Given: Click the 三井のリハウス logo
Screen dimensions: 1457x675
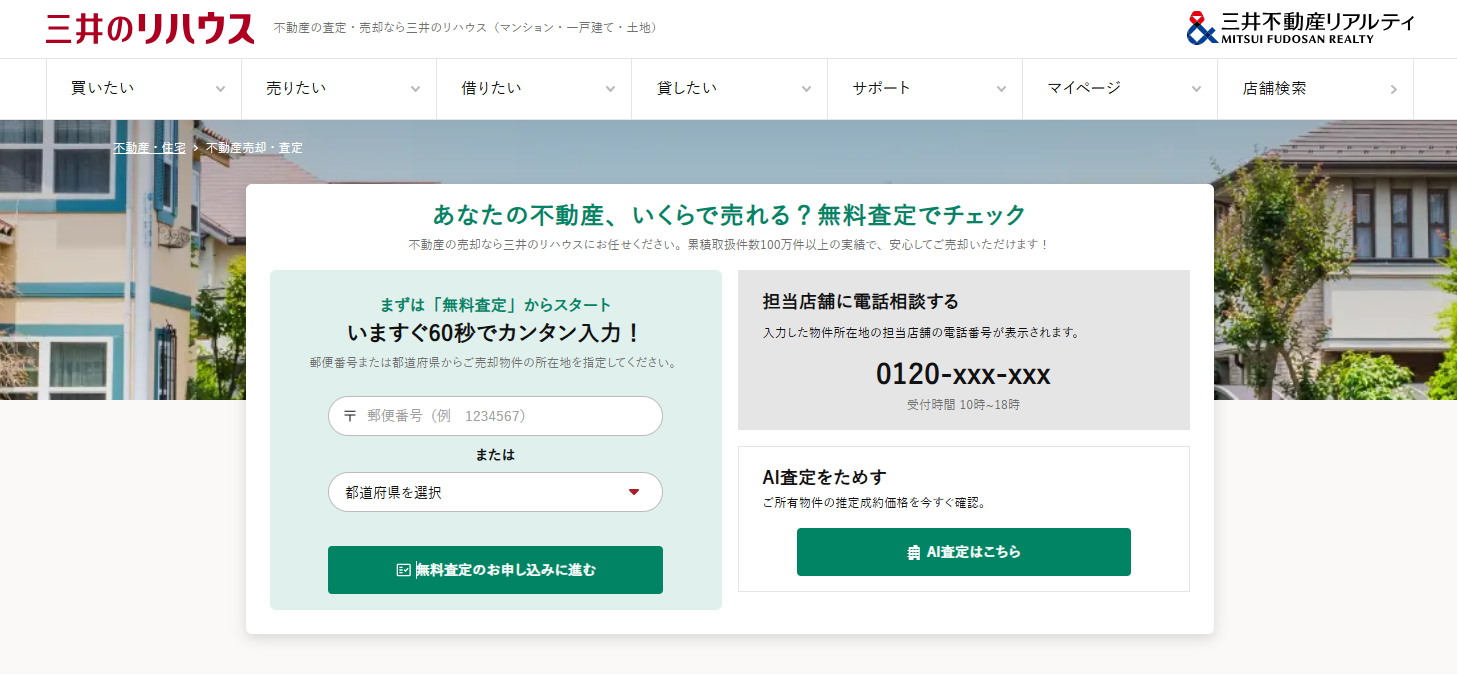Looking at the screenshot, I should 151,28.
